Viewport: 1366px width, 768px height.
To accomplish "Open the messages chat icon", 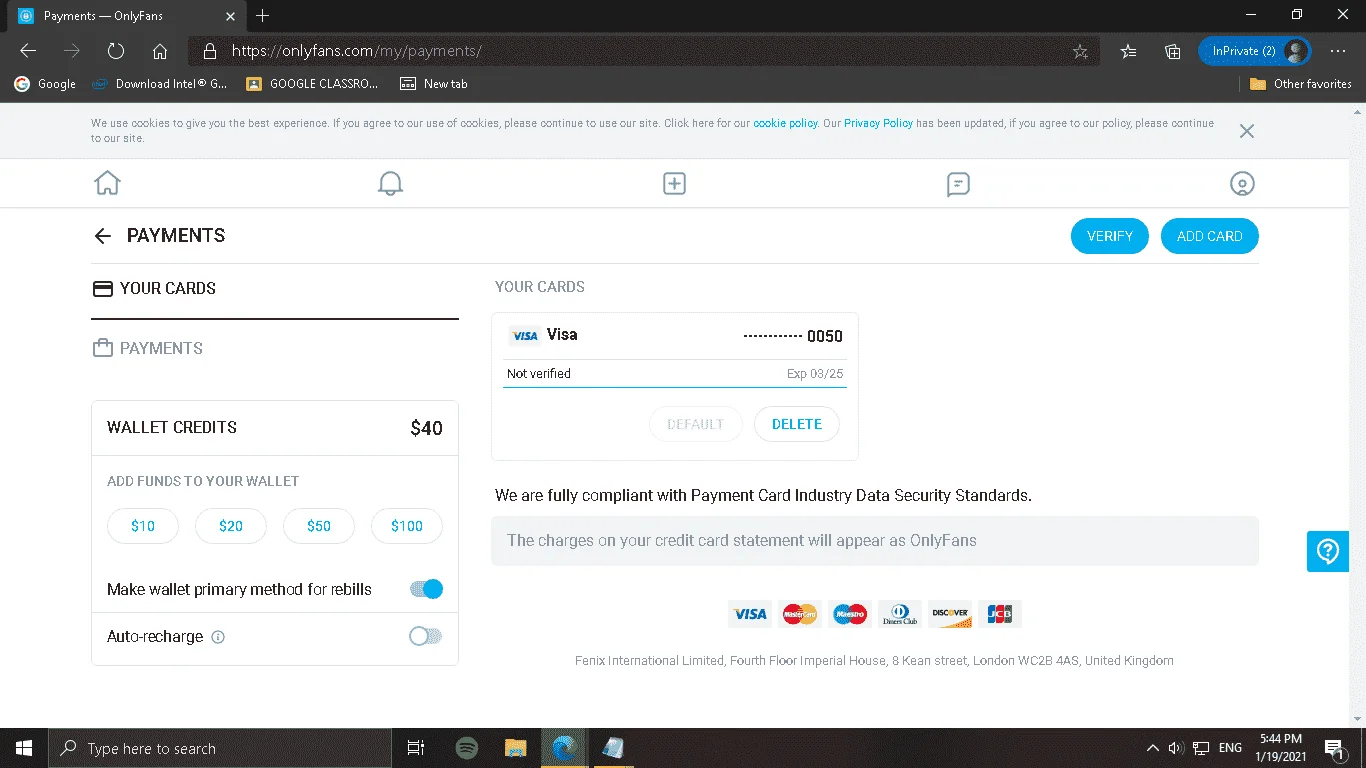I will (x=958, y=184).
